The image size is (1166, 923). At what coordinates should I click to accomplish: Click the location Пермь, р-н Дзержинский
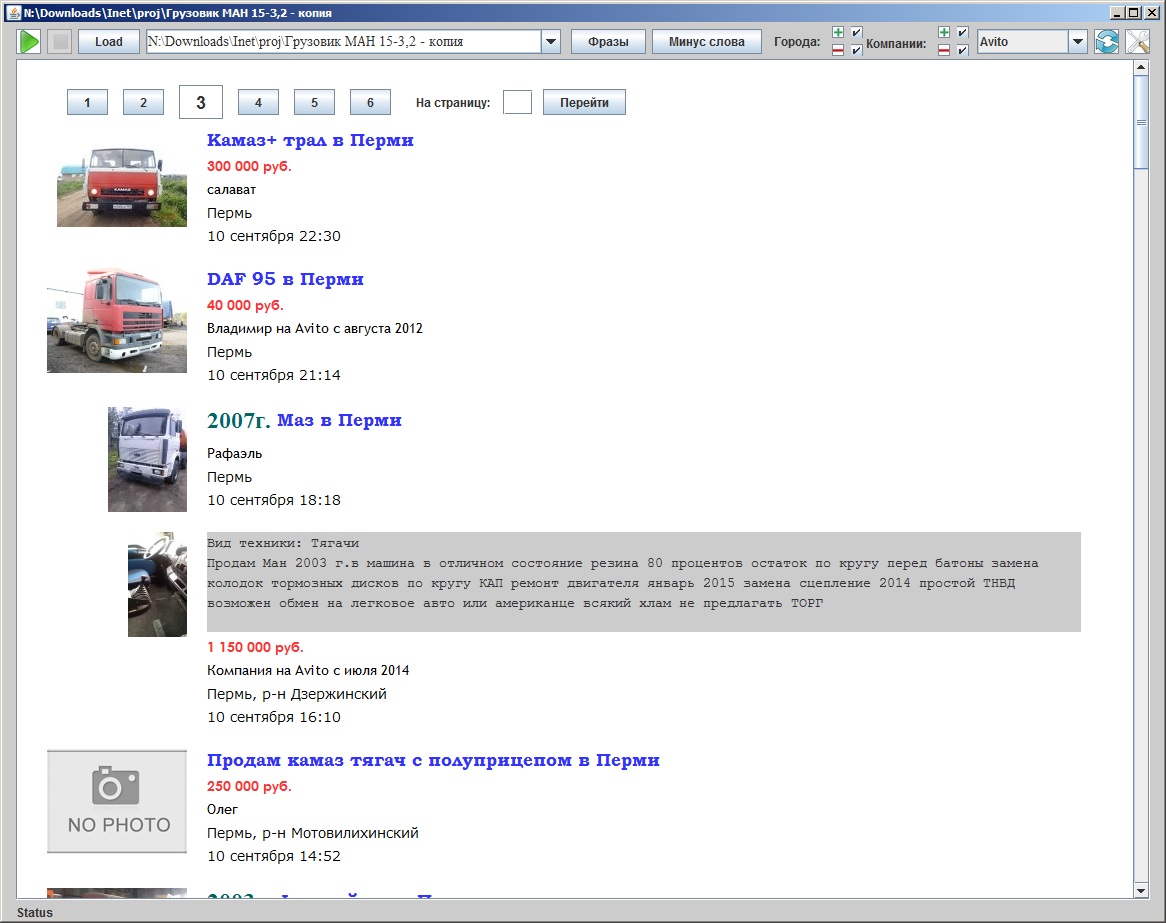(297, 694)
